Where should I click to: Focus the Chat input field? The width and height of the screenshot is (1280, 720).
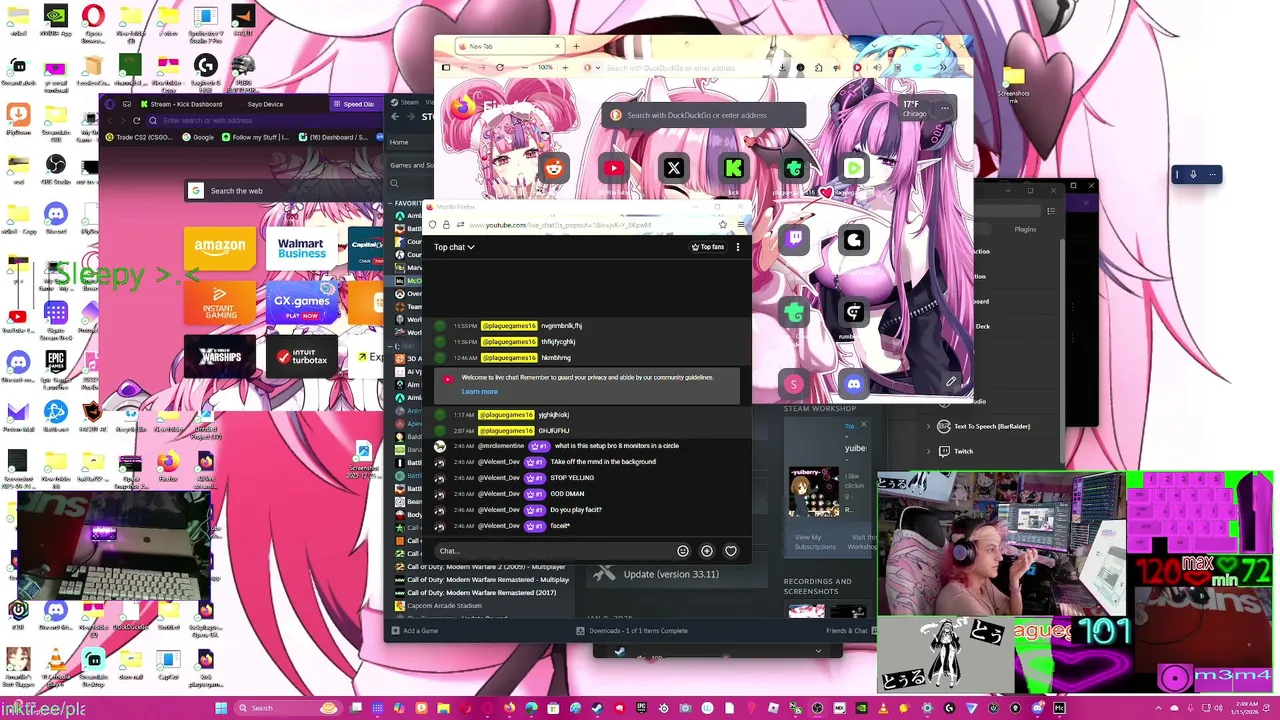tap(553, 551)
